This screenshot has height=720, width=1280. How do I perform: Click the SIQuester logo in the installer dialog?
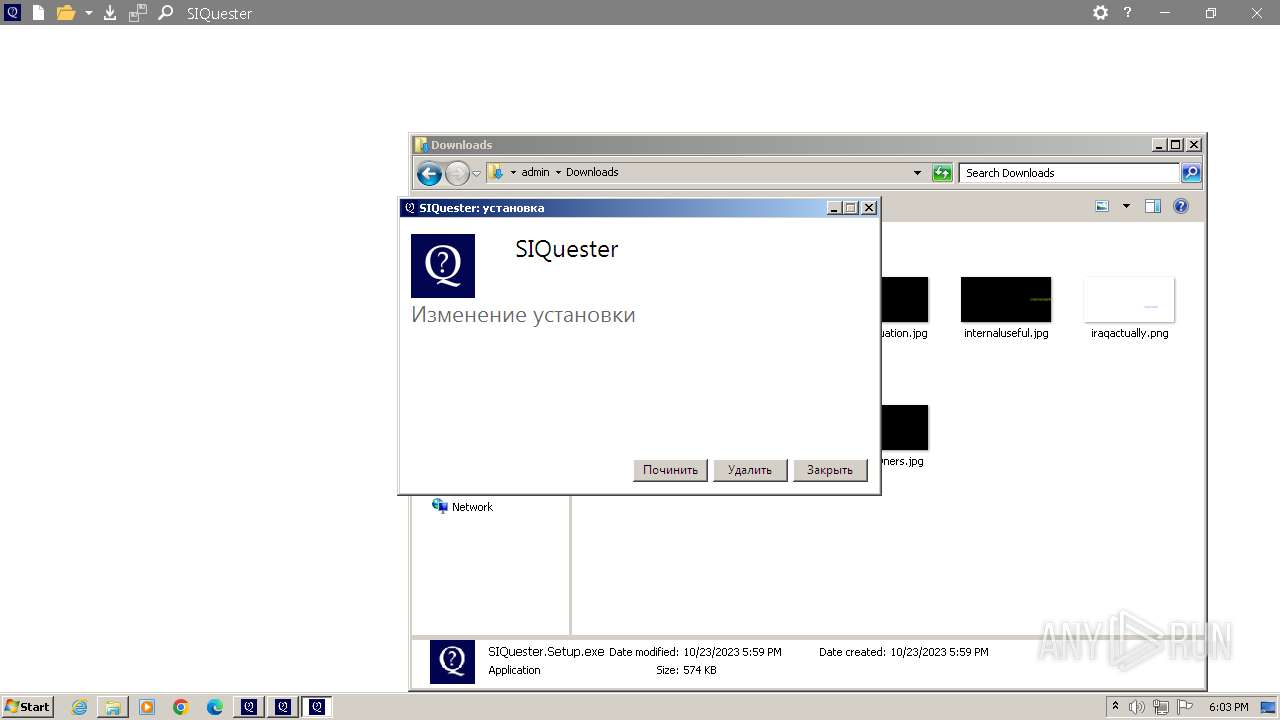[443, 266]
